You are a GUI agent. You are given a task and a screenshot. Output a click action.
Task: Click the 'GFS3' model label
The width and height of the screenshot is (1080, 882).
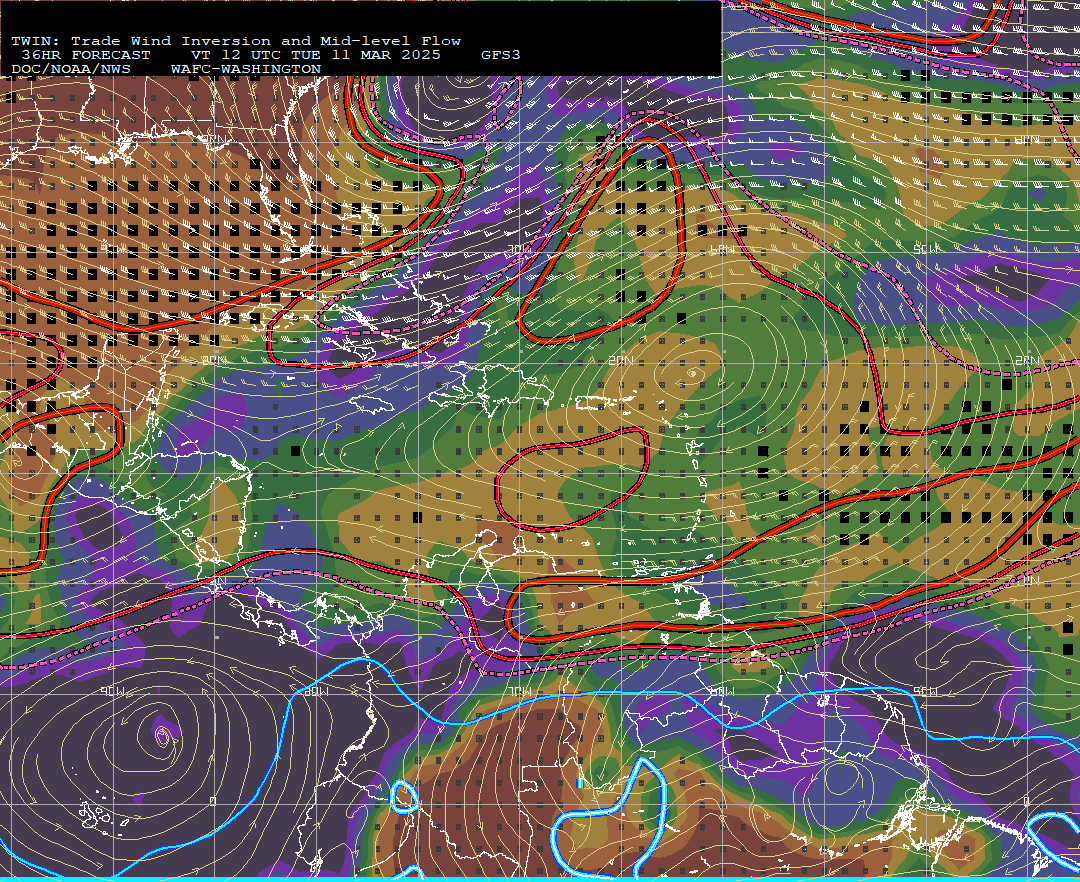tap(501, 55)
